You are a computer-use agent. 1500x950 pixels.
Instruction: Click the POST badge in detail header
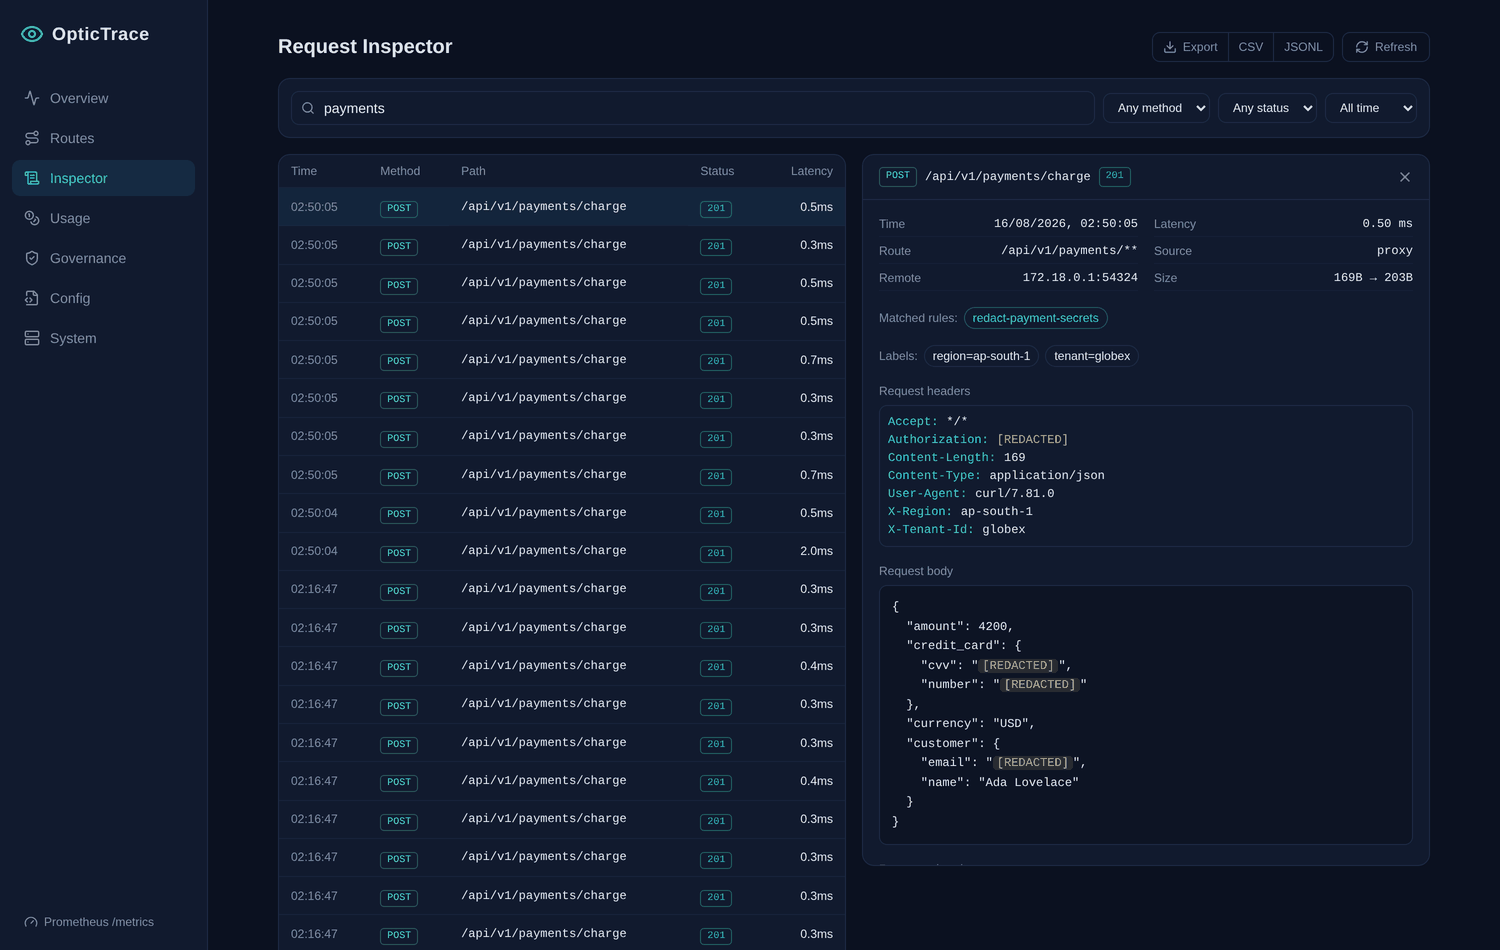pos(898,177)
